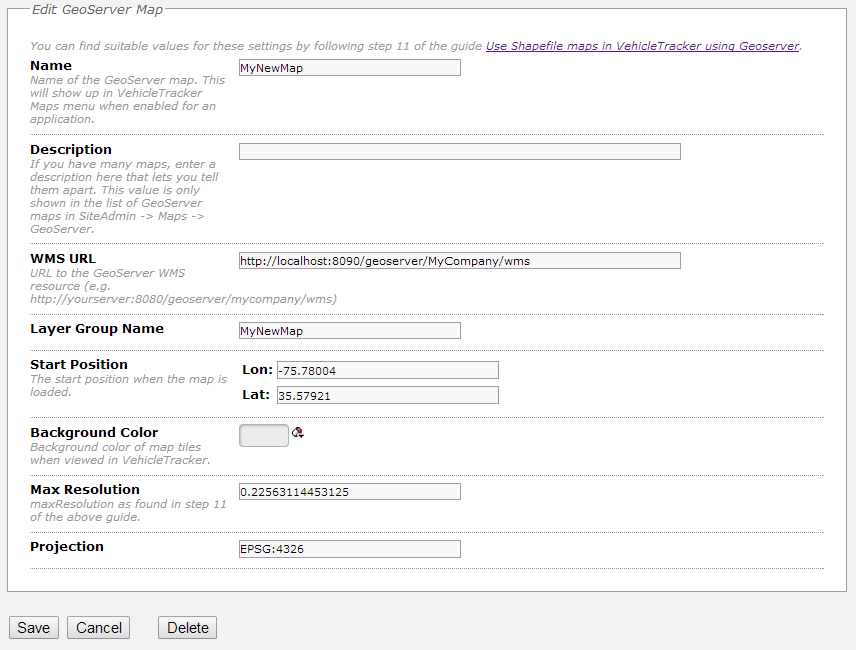Screen dimensions: 856x650
Task: Click the Background Color swatch box
Action: tap(263, 435)
